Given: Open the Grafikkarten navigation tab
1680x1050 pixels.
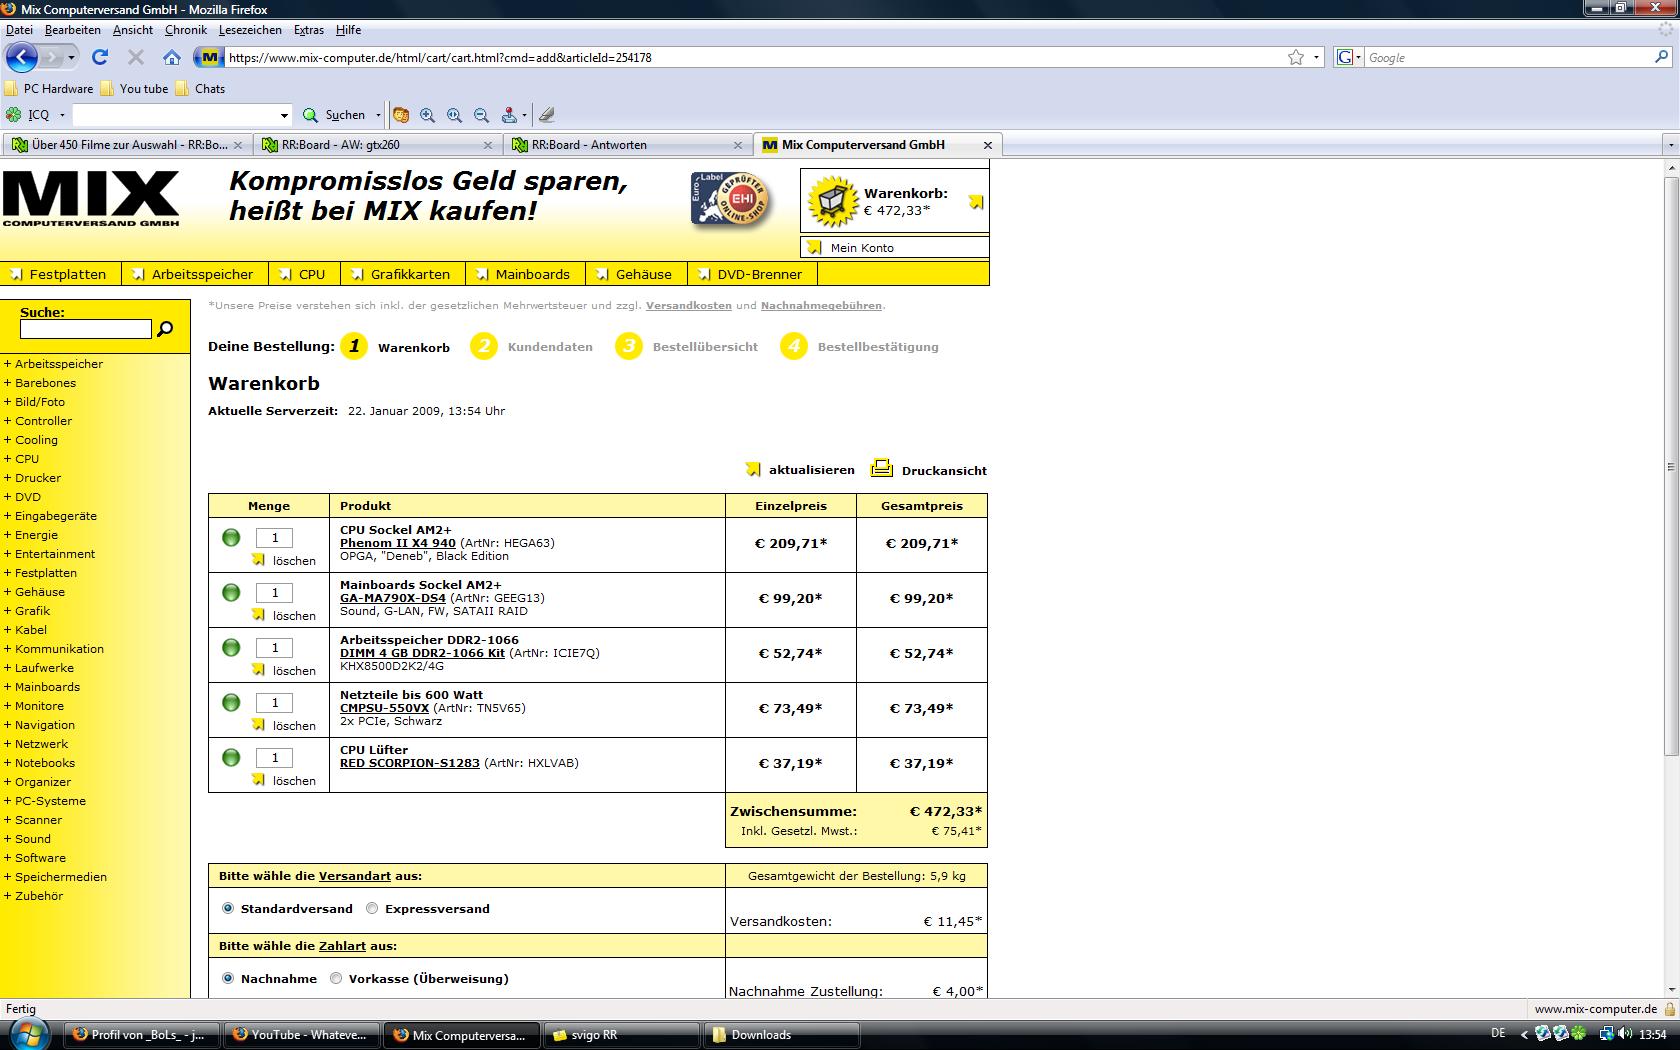Looking at the screenshot, I should click(402, 274).
